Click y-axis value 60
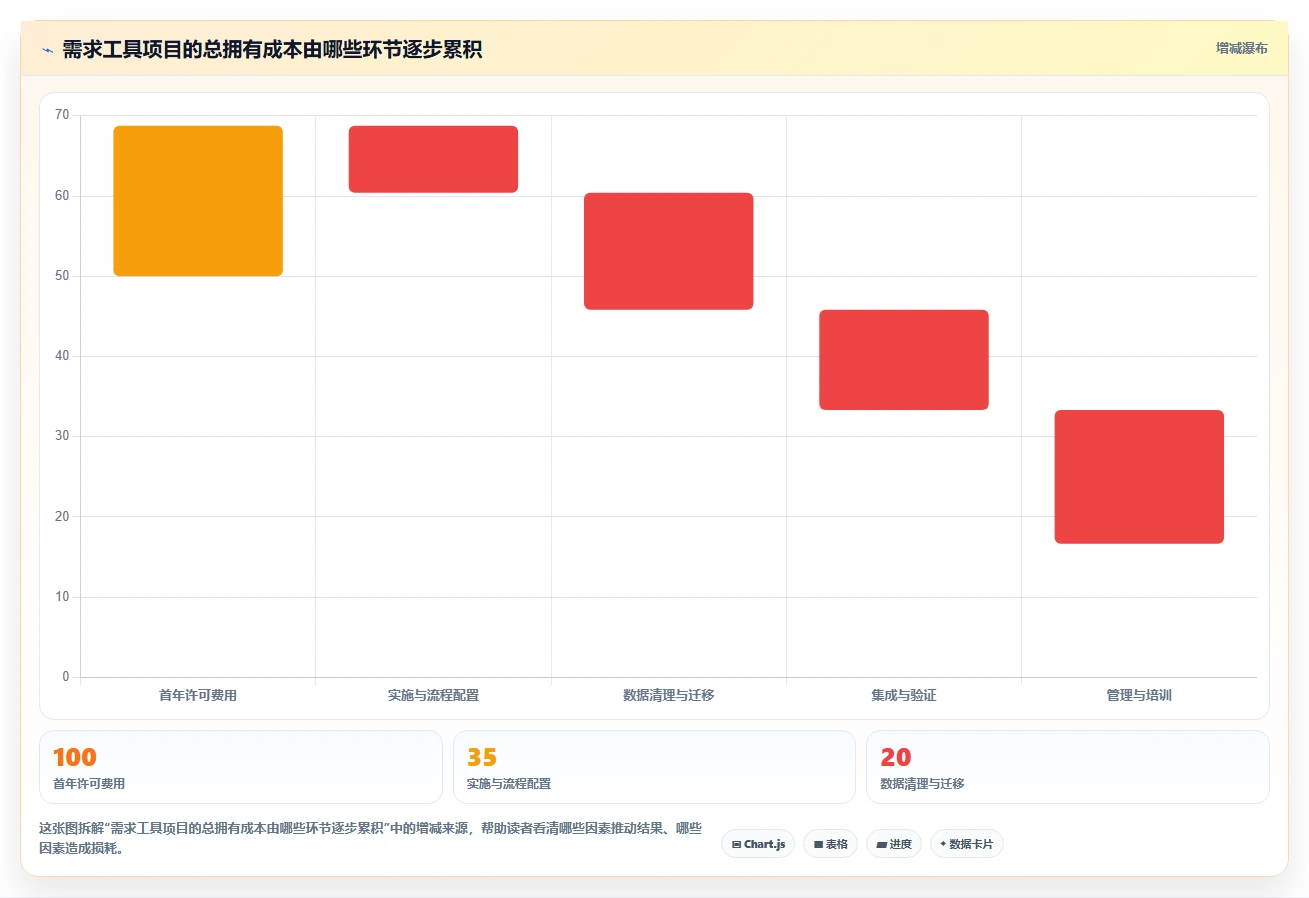The width and height of the screenshot is (1309, 898). point(62,196)
